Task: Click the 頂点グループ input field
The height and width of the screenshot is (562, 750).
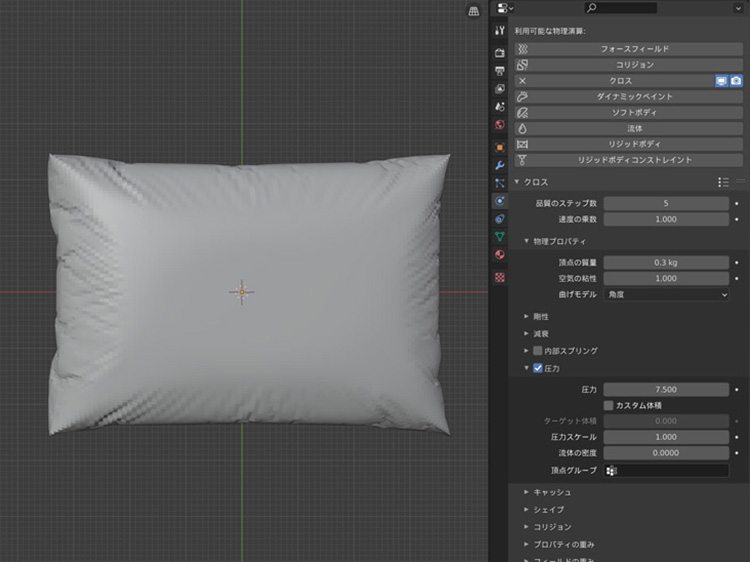Action: coord(666,470)
